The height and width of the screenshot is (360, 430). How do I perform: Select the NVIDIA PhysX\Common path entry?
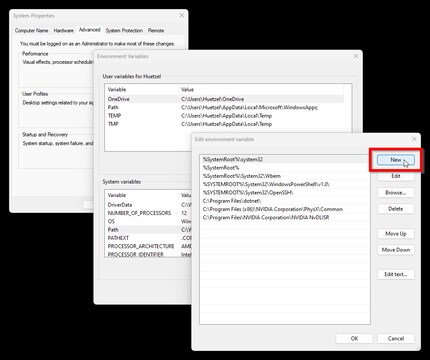[x=285, y=209]
